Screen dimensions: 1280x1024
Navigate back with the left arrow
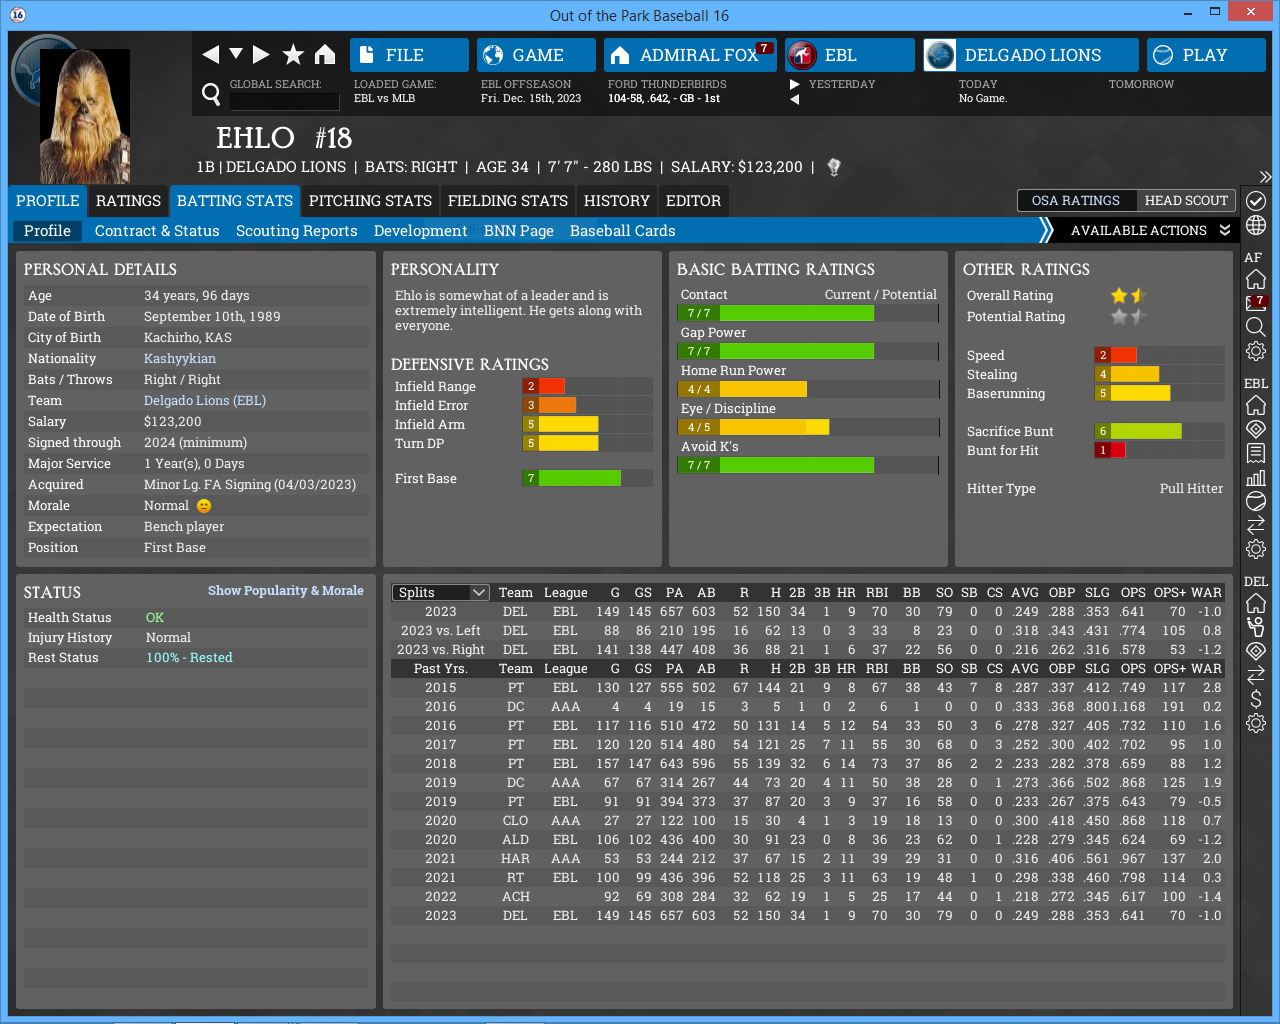pos(210,55)
